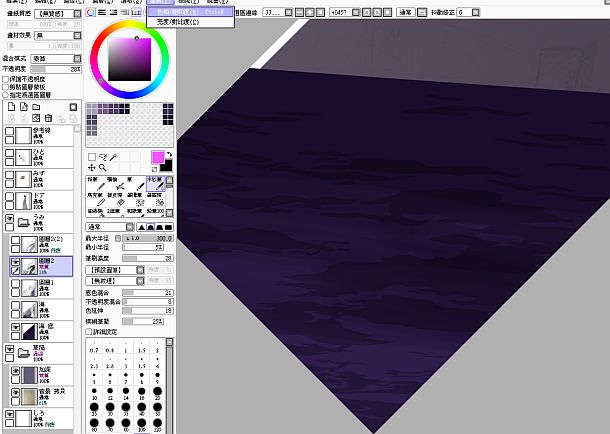610x434 pixels.
Task: Select the brush tool in tool tray
Action: pos(135,184)
